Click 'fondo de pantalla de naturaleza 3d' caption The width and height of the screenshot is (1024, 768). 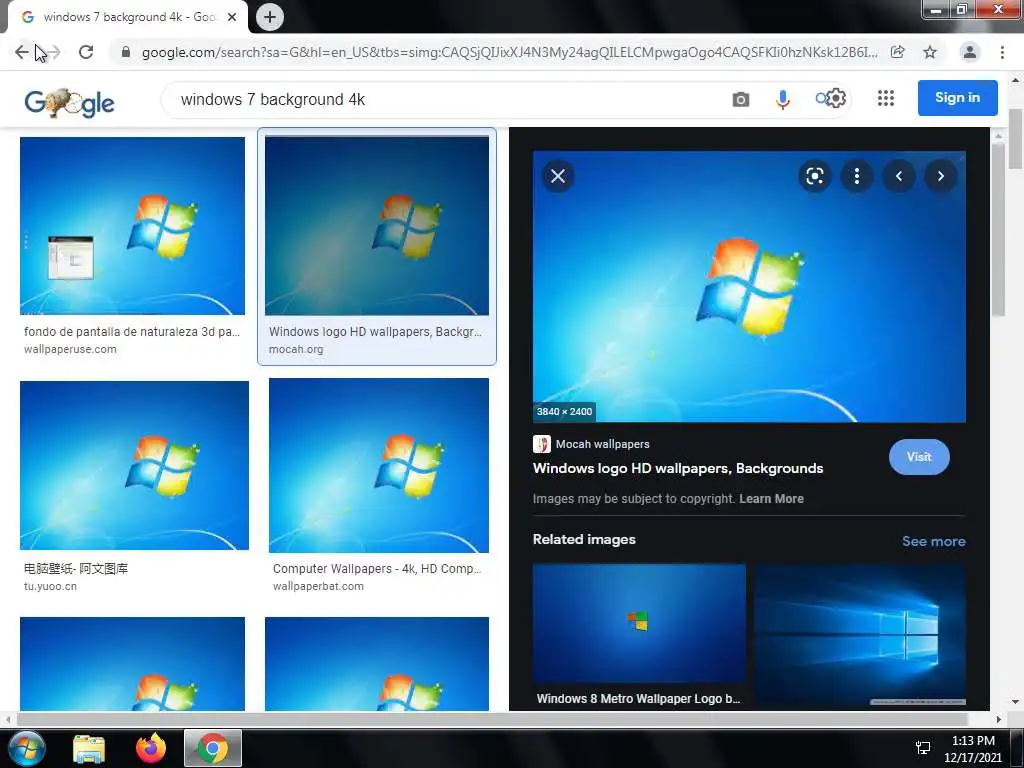(x=132, y=332)
